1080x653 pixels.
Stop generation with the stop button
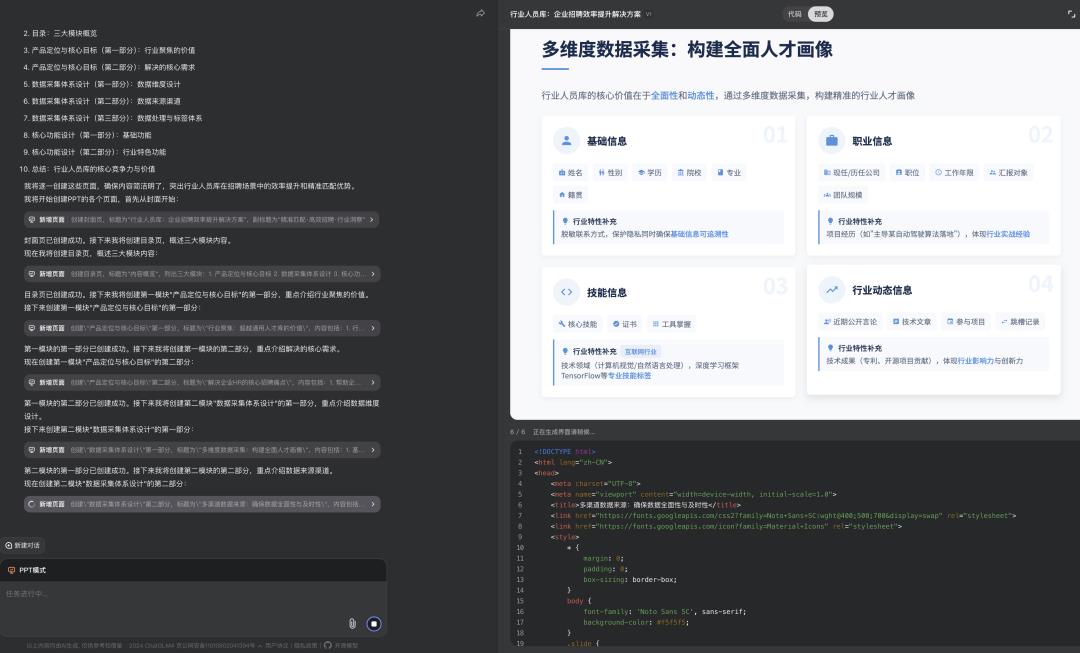(x=374, y=623)
